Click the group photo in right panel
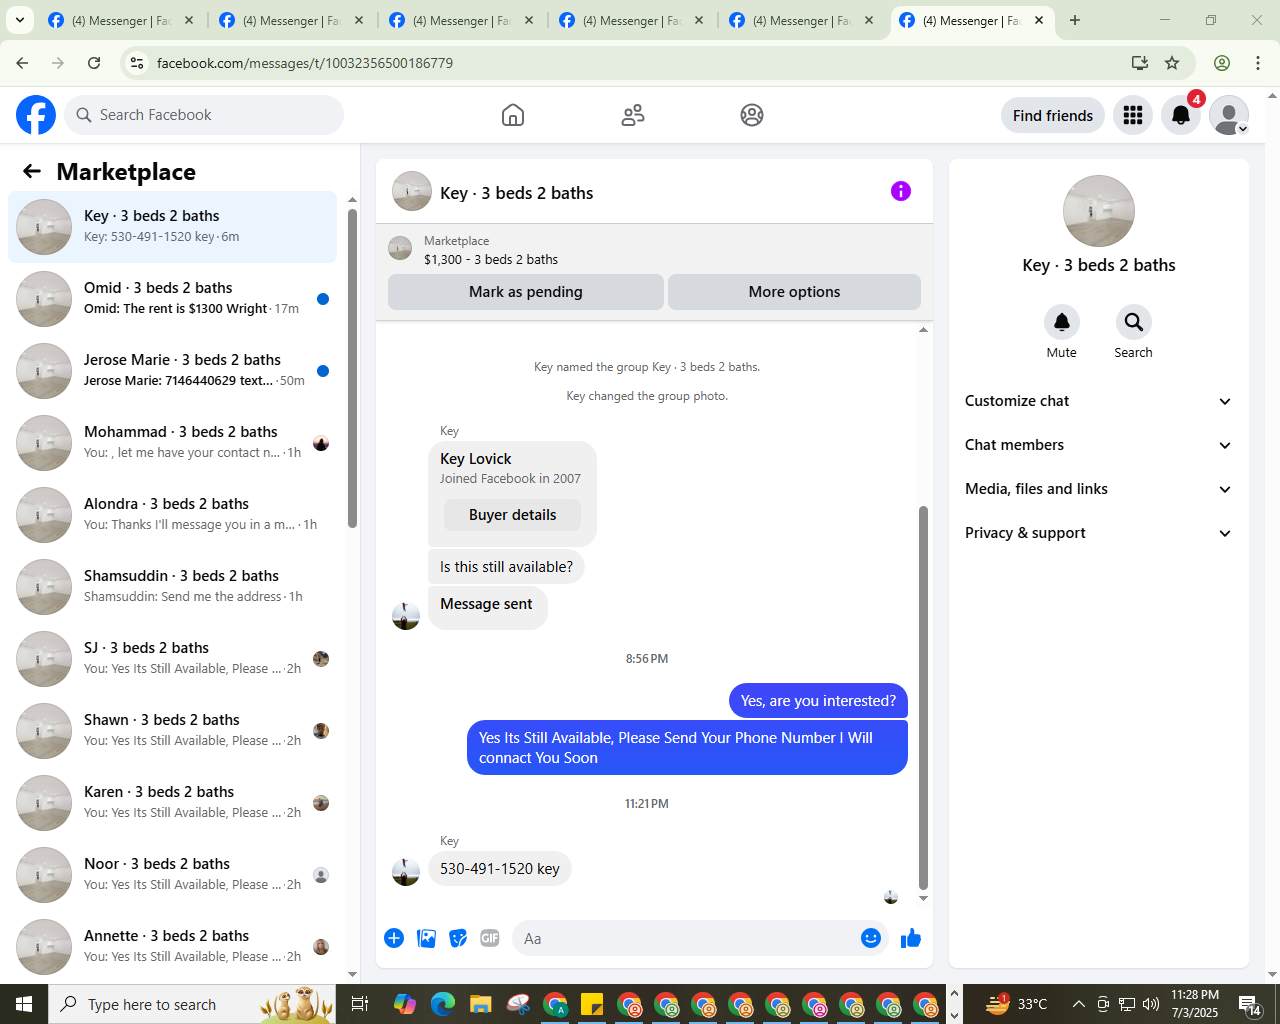Viewport: 1280px width, 1024px height. (x=1099, y=211)
